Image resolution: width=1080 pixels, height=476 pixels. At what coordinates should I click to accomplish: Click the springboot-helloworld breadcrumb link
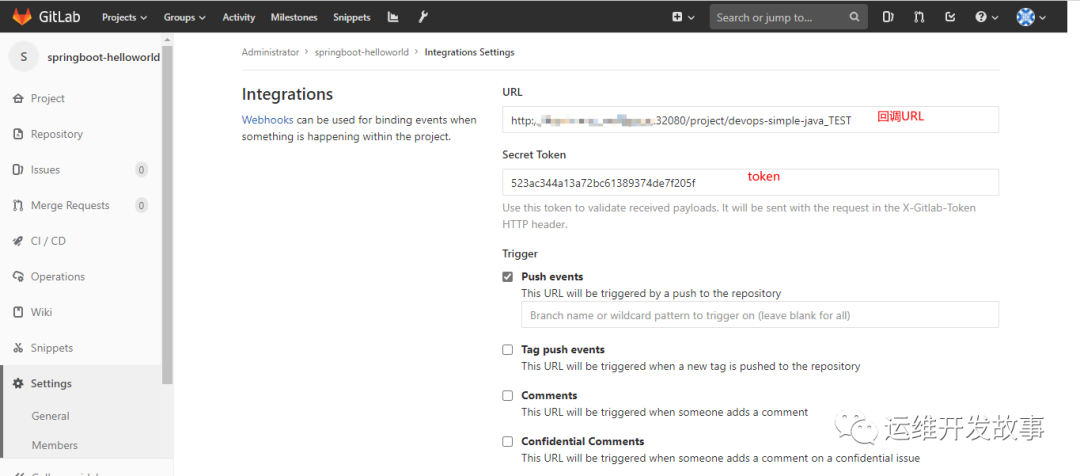[x=362, y=52]
